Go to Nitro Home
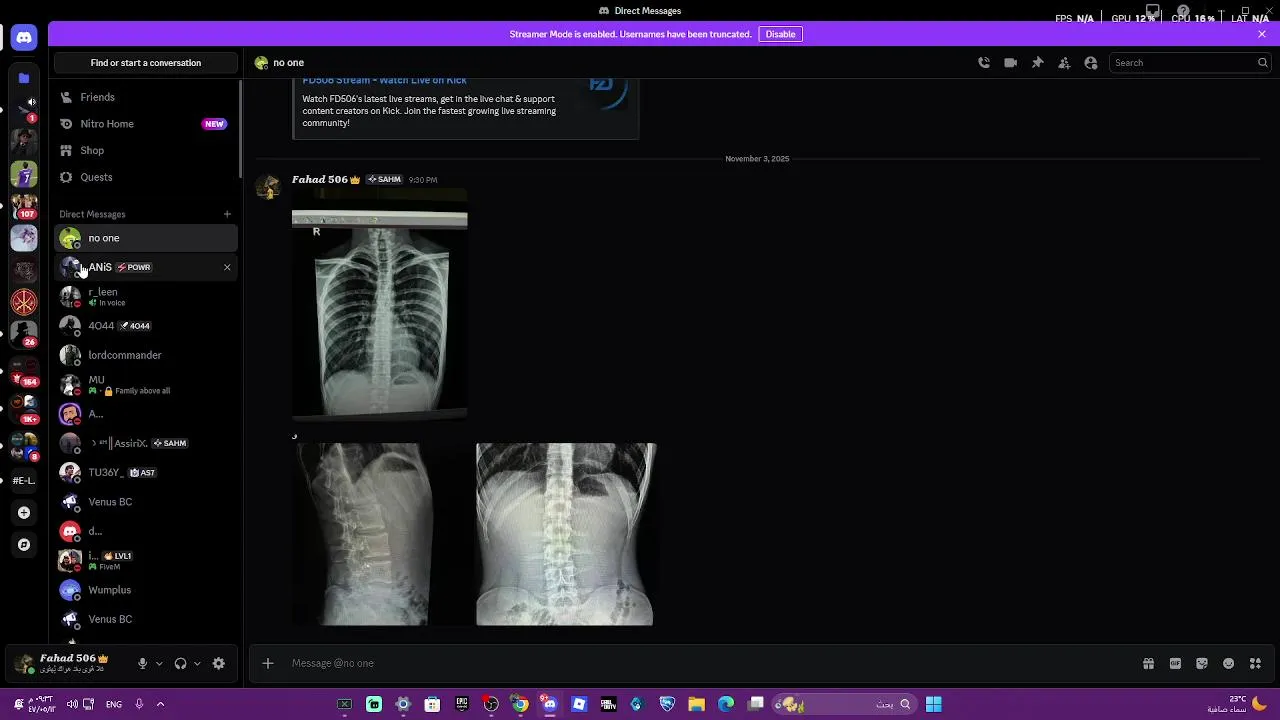 tap(146, 124)
